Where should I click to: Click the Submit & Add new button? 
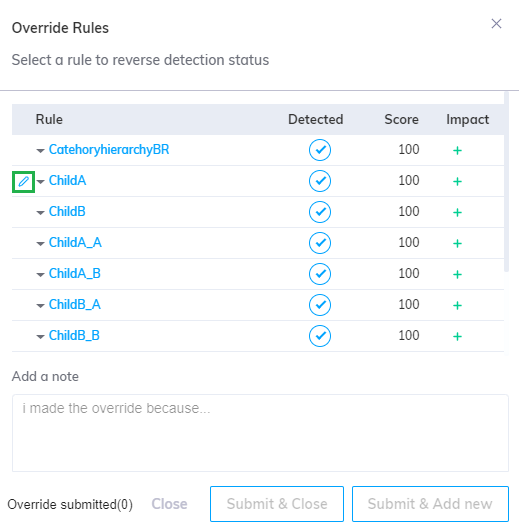430,504
